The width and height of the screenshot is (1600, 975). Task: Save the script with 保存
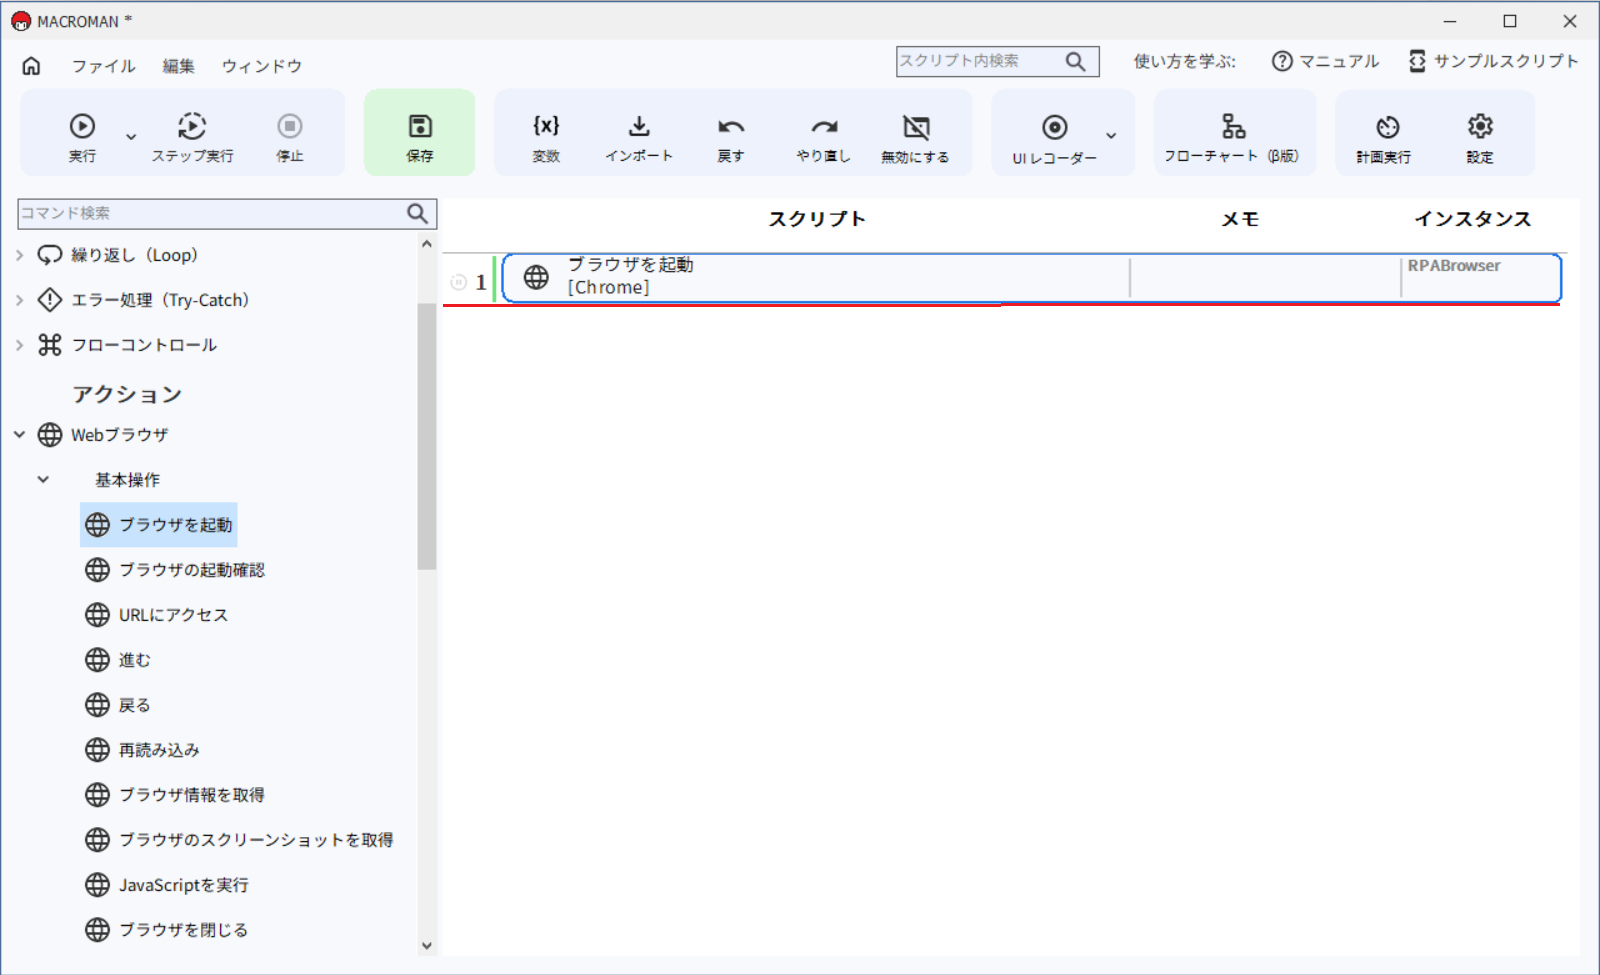420,133
